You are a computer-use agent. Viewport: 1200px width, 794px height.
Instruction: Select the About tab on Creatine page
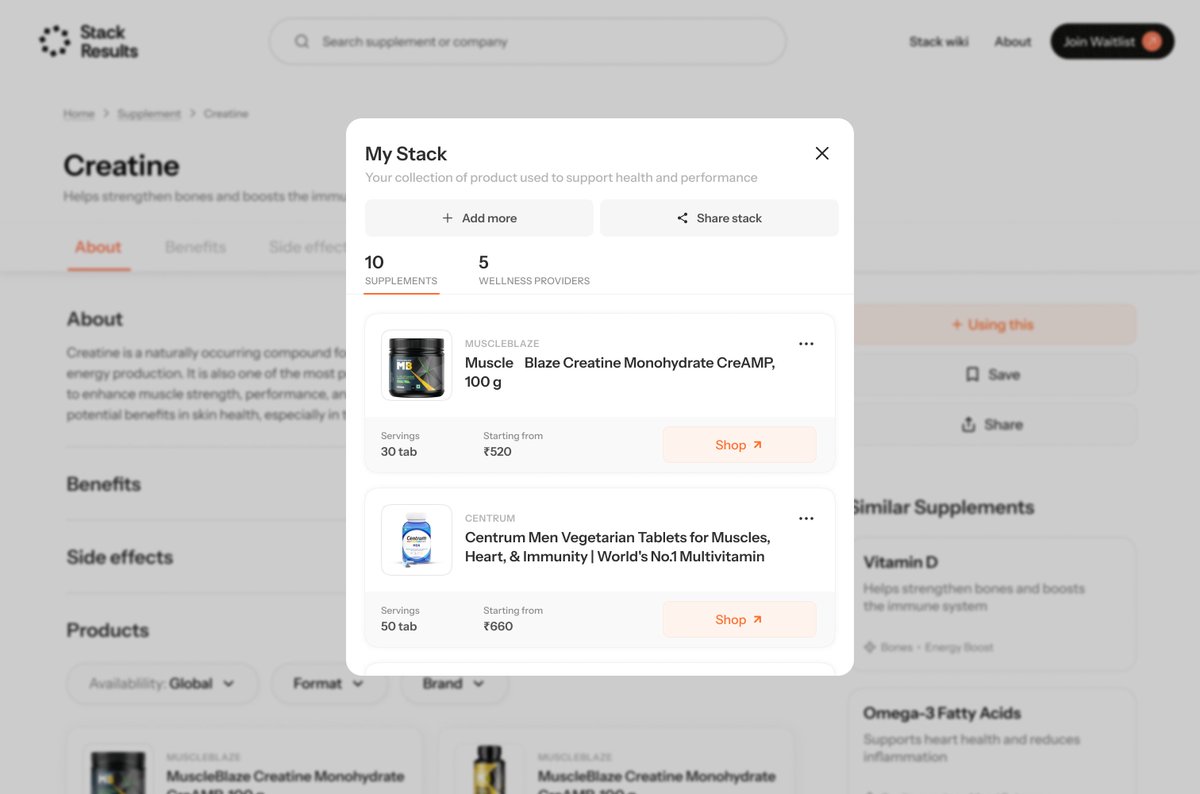pyautogui.click(x=98, y=247)
